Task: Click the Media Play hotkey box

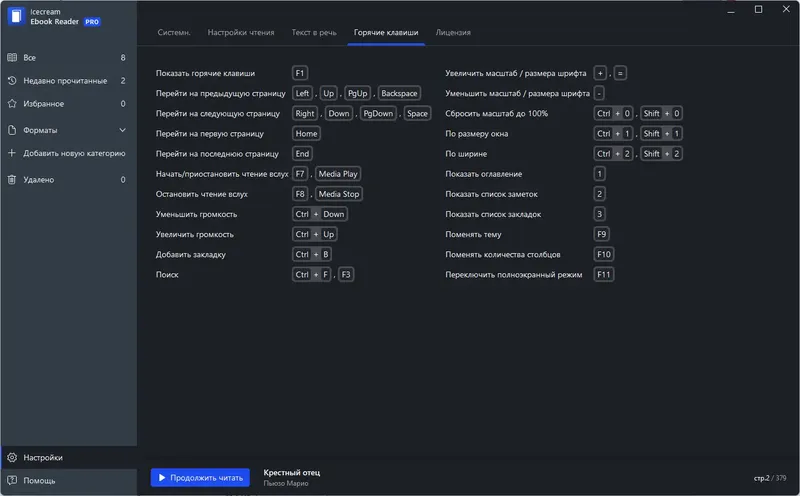Action: click(338, 174)
